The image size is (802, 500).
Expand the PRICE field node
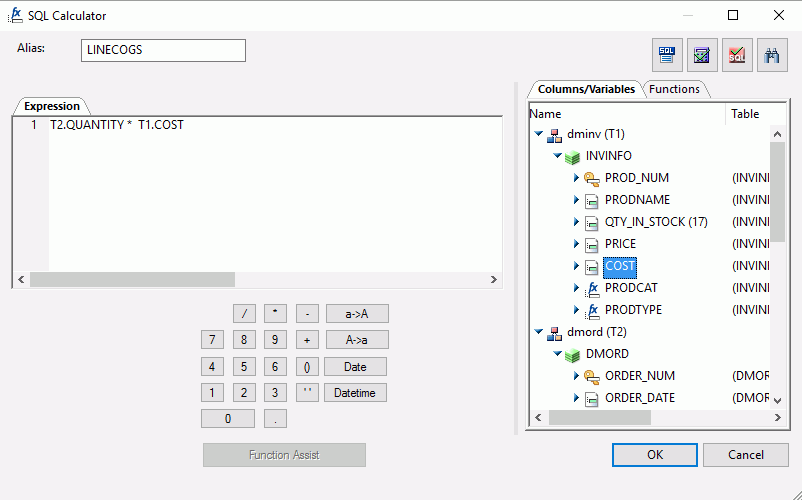click(576, 244)
